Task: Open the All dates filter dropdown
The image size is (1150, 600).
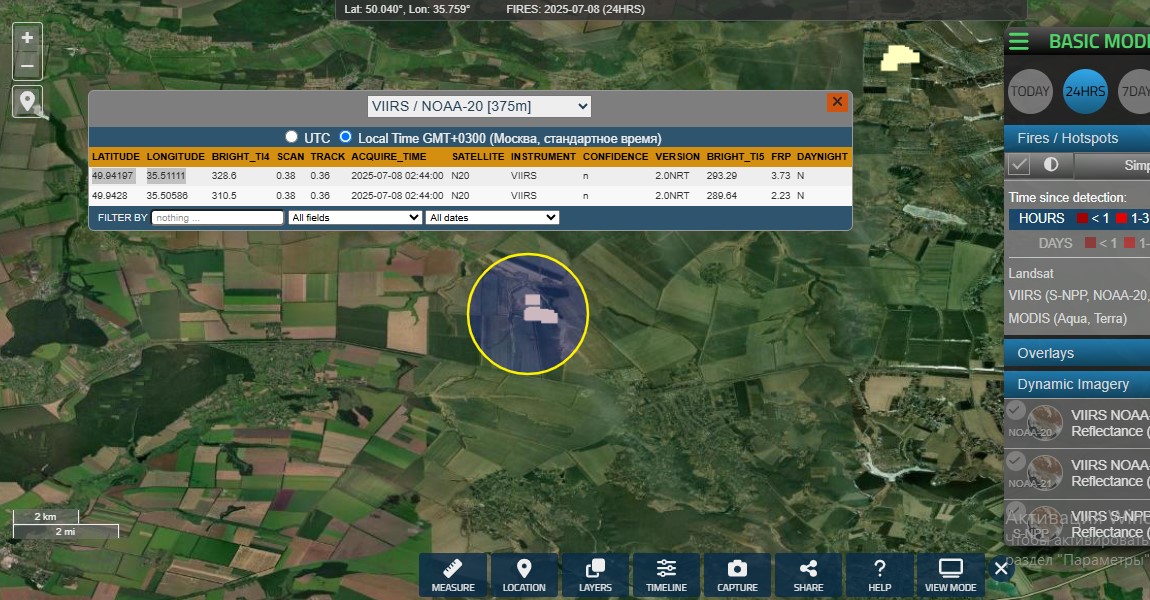Action: 492,218
